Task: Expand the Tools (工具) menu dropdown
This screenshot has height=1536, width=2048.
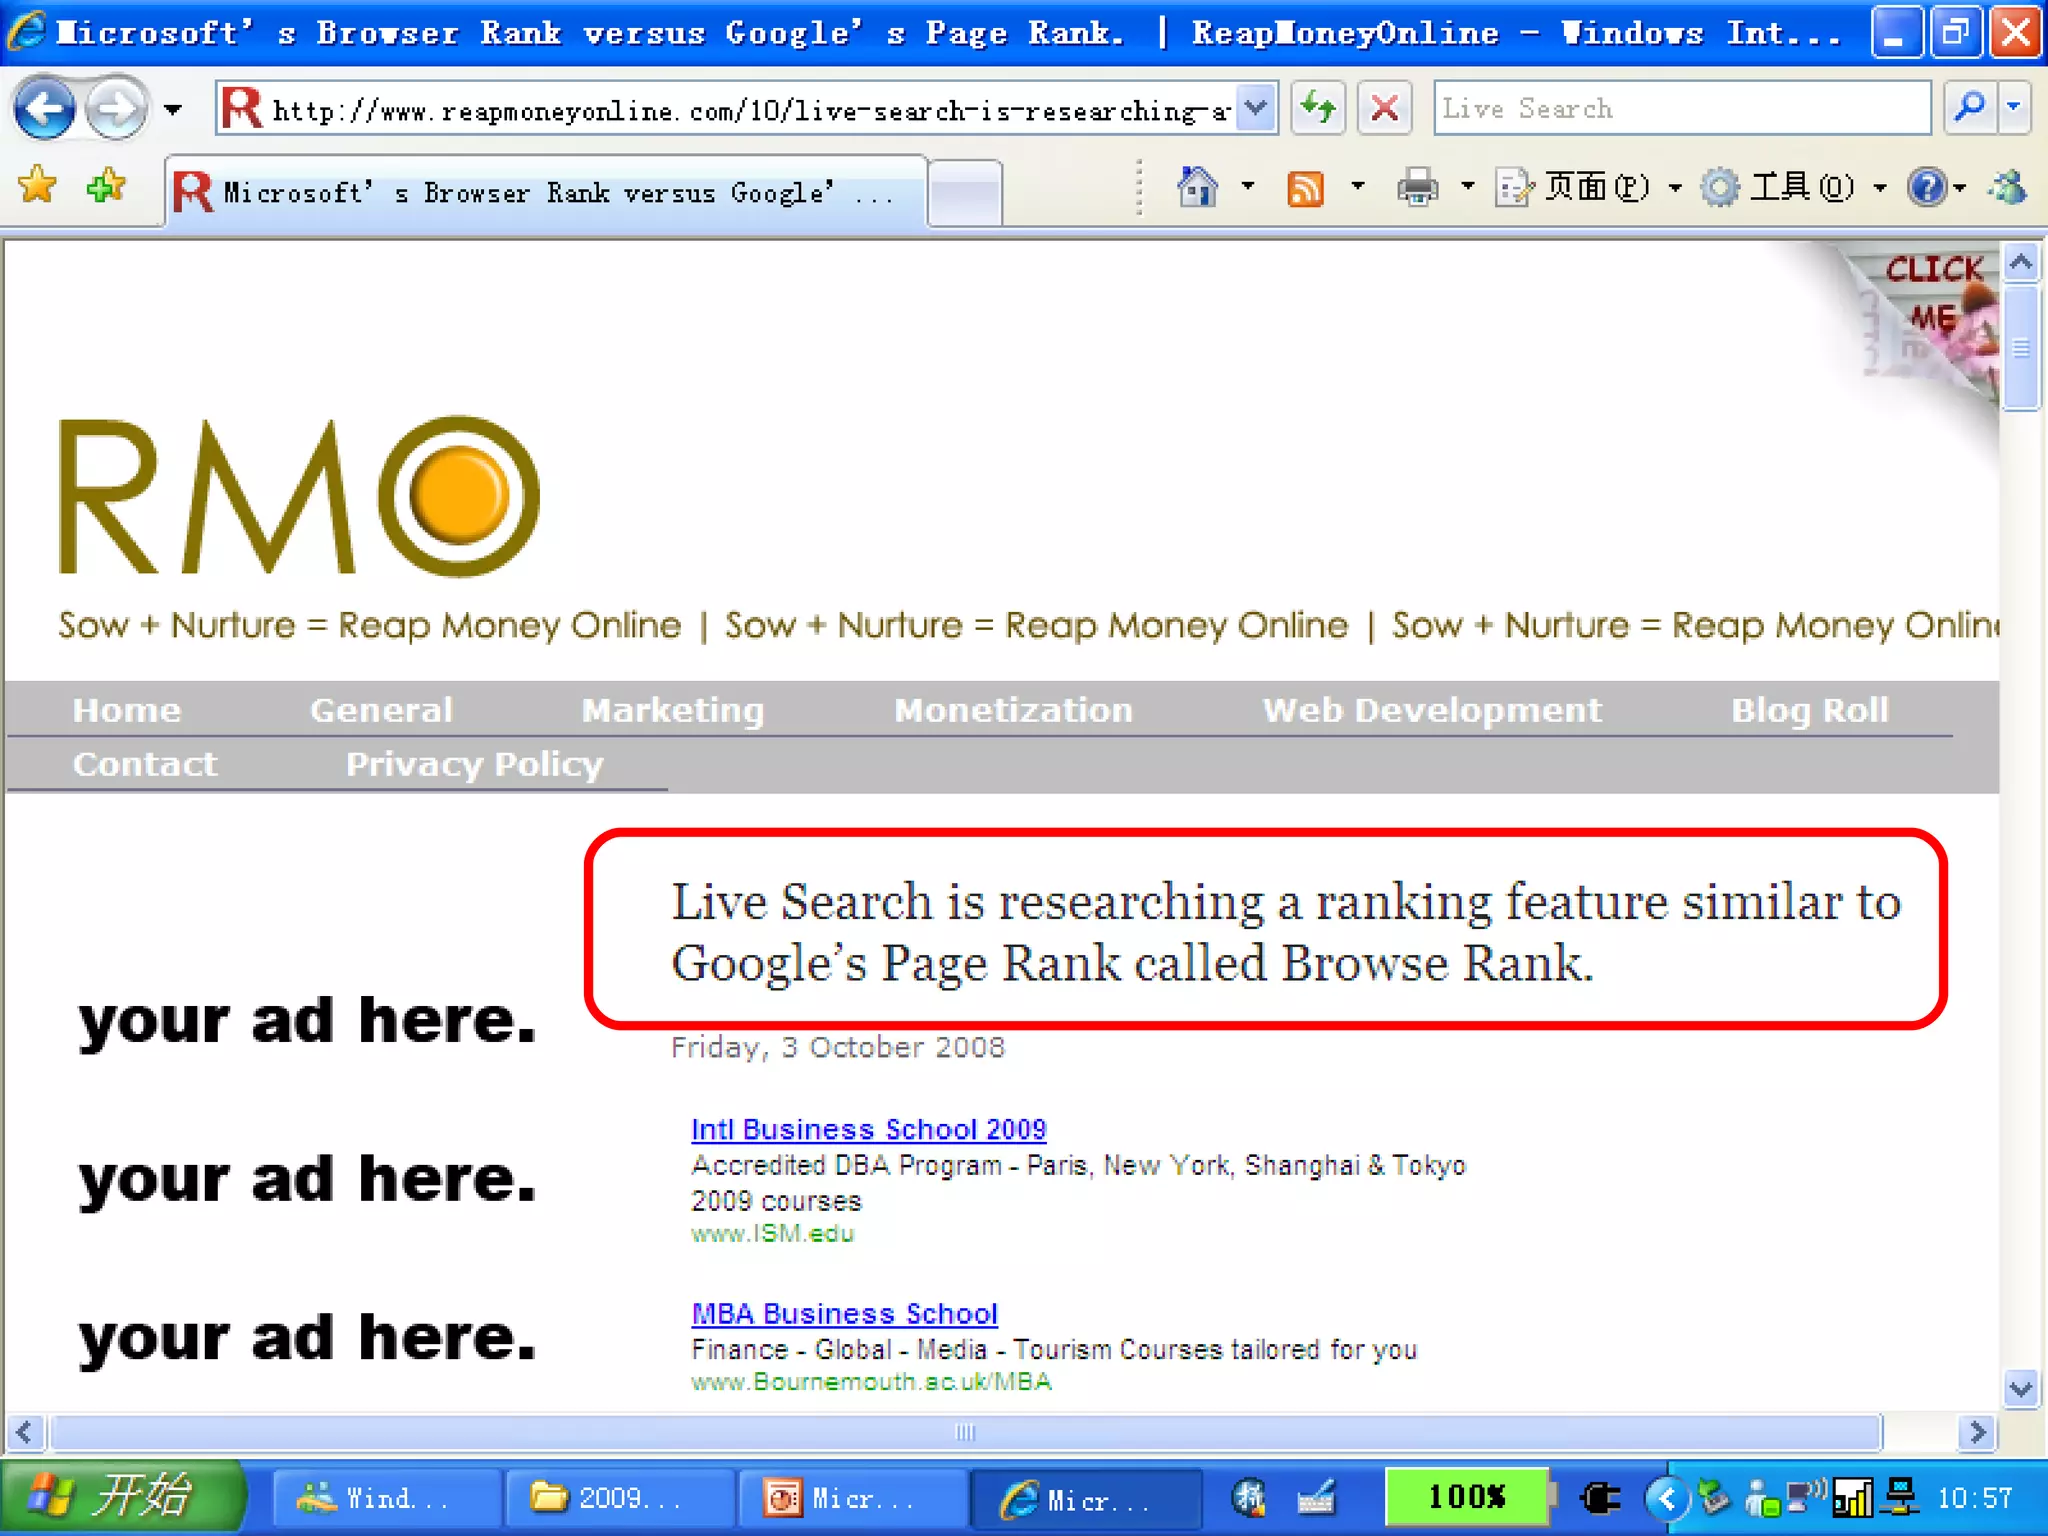Action: [x=1880, y=187]
